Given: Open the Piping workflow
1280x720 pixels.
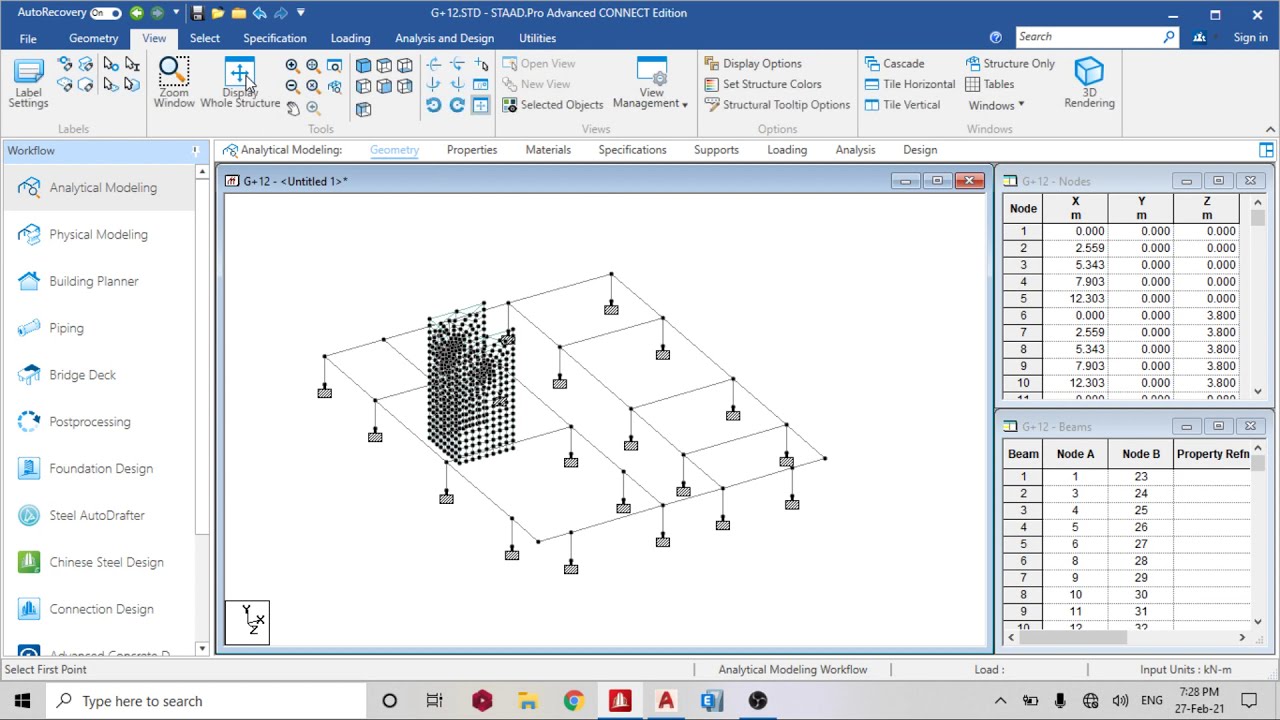Looking at the screenshot, I should point(100,328).
